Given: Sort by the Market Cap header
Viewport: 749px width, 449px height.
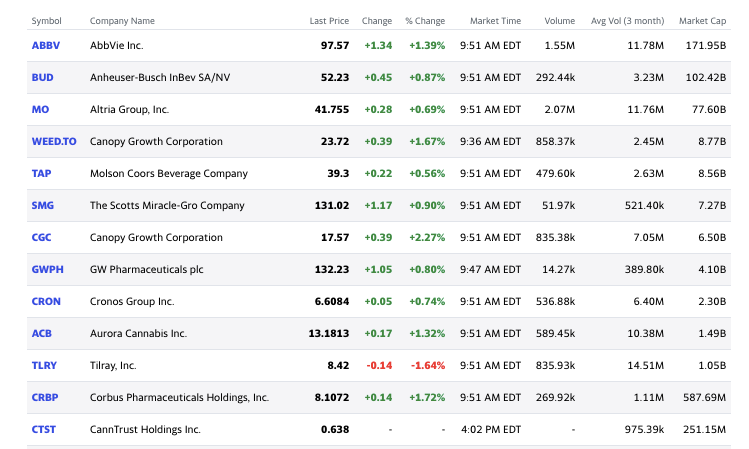Looking at the screenshot, I should (x=702, y=21).
